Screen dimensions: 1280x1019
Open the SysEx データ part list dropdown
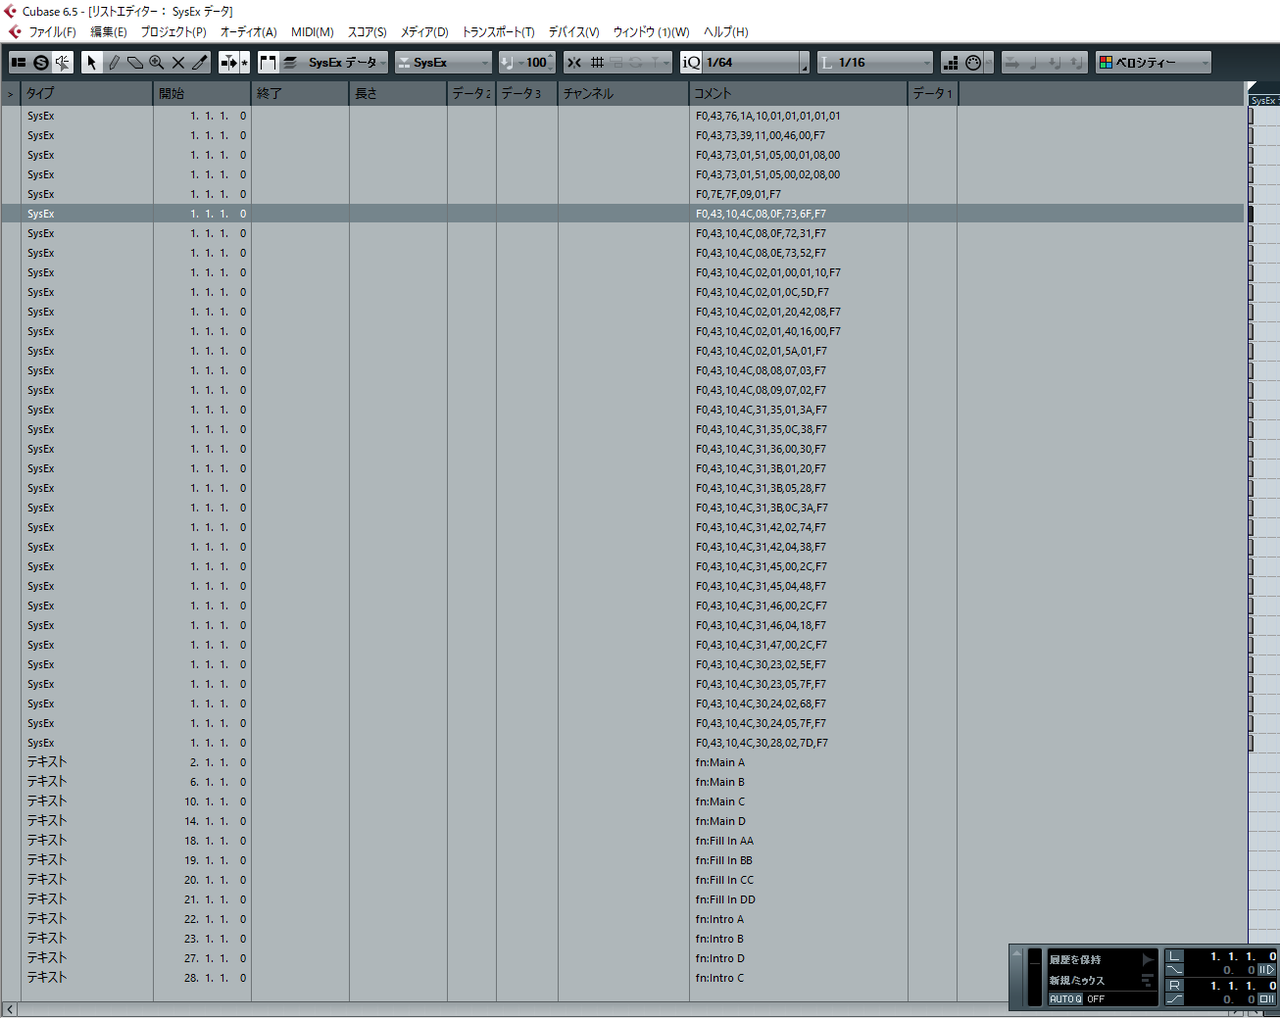(x=345, y=62)
